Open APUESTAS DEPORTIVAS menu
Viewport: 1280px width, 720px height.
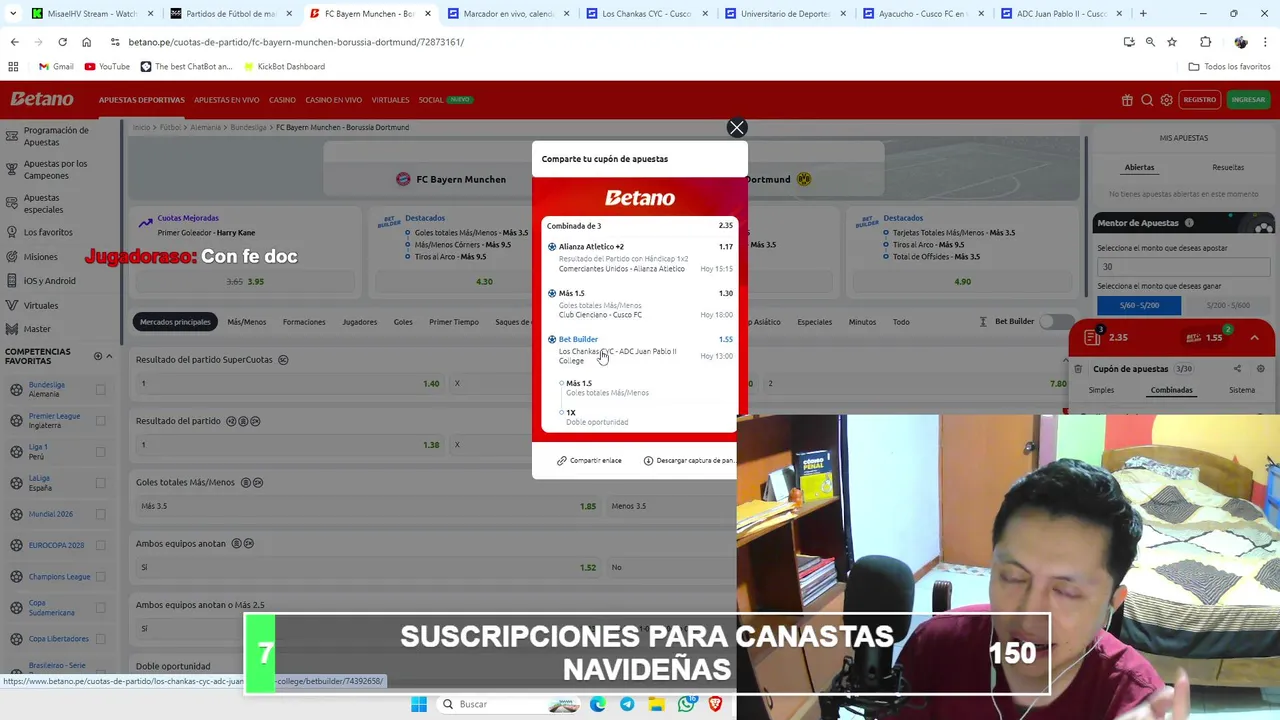click(141, 100)
